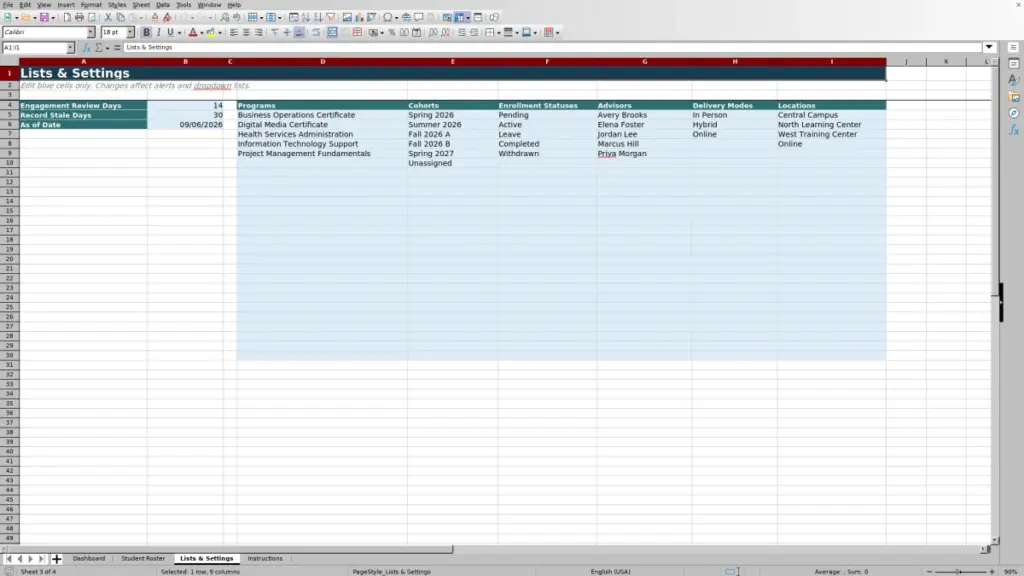Click the yellow highlight color swatch
This screenshot has width=1024, height=576.
pos(211,33)
